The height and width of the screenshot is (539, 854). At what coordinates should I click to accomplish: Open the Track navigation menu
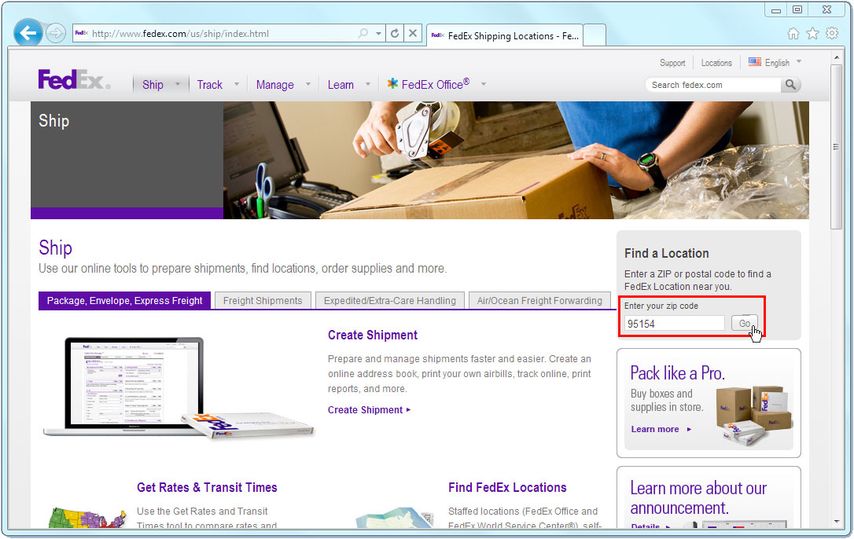(x=210, y=85)
